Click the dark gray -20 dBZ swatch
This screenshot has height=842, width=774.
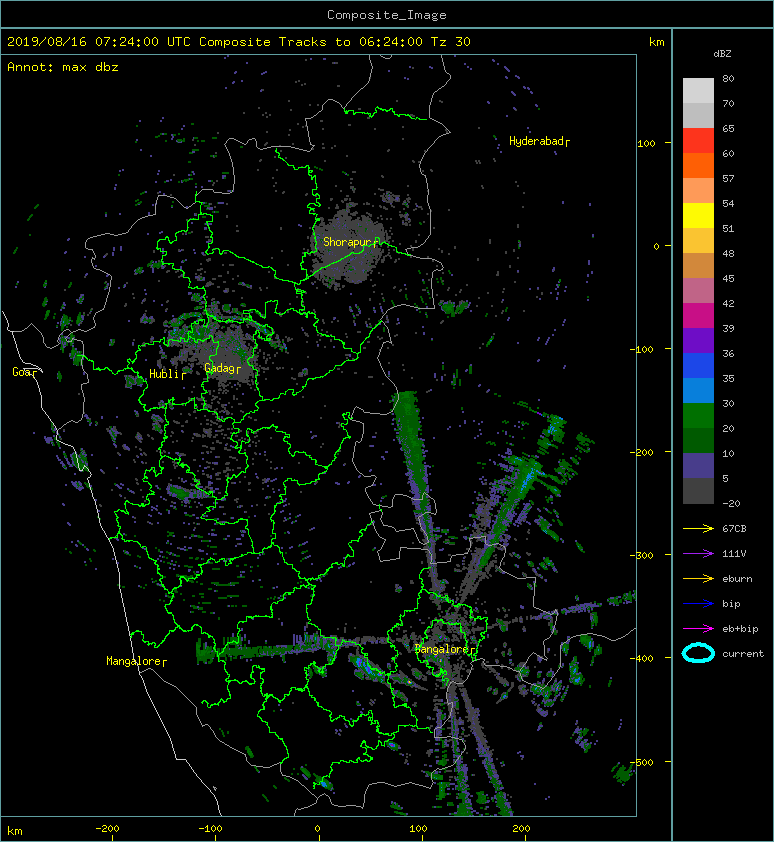pyautogui.click(x=698, y=491)
